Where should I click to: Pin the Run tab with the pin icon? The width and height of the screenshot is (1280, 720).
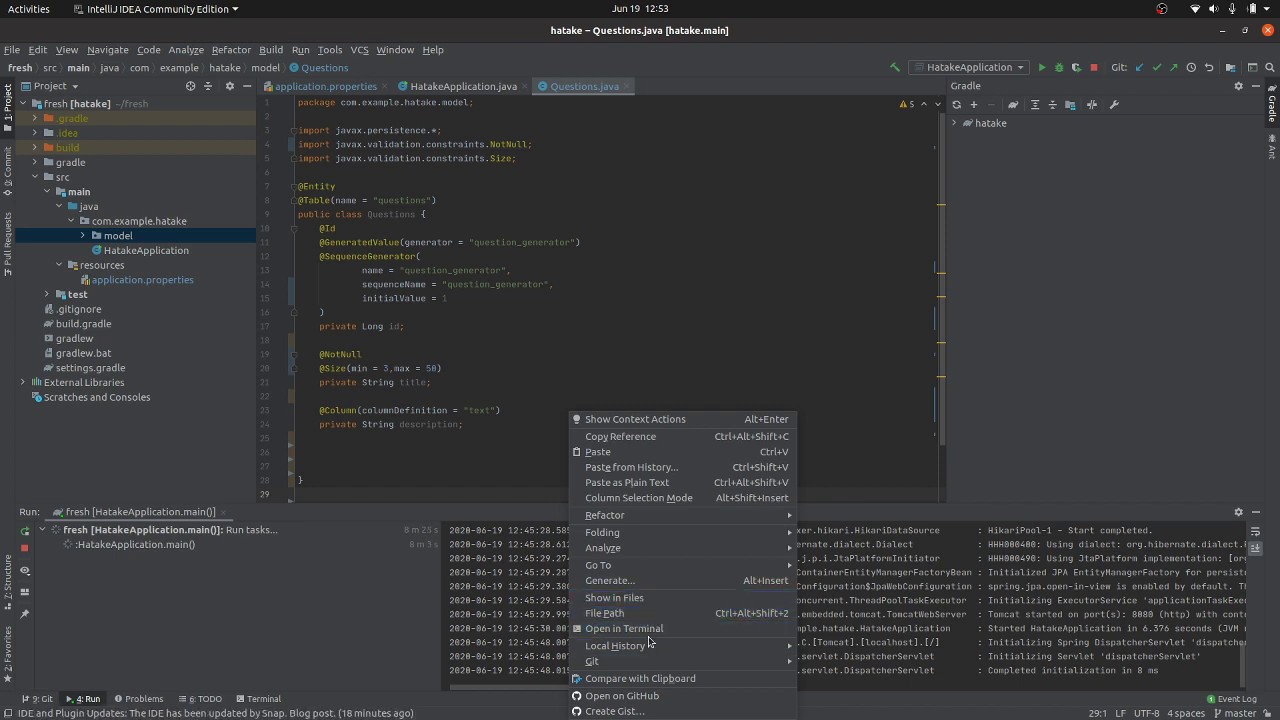coord(25,613)
